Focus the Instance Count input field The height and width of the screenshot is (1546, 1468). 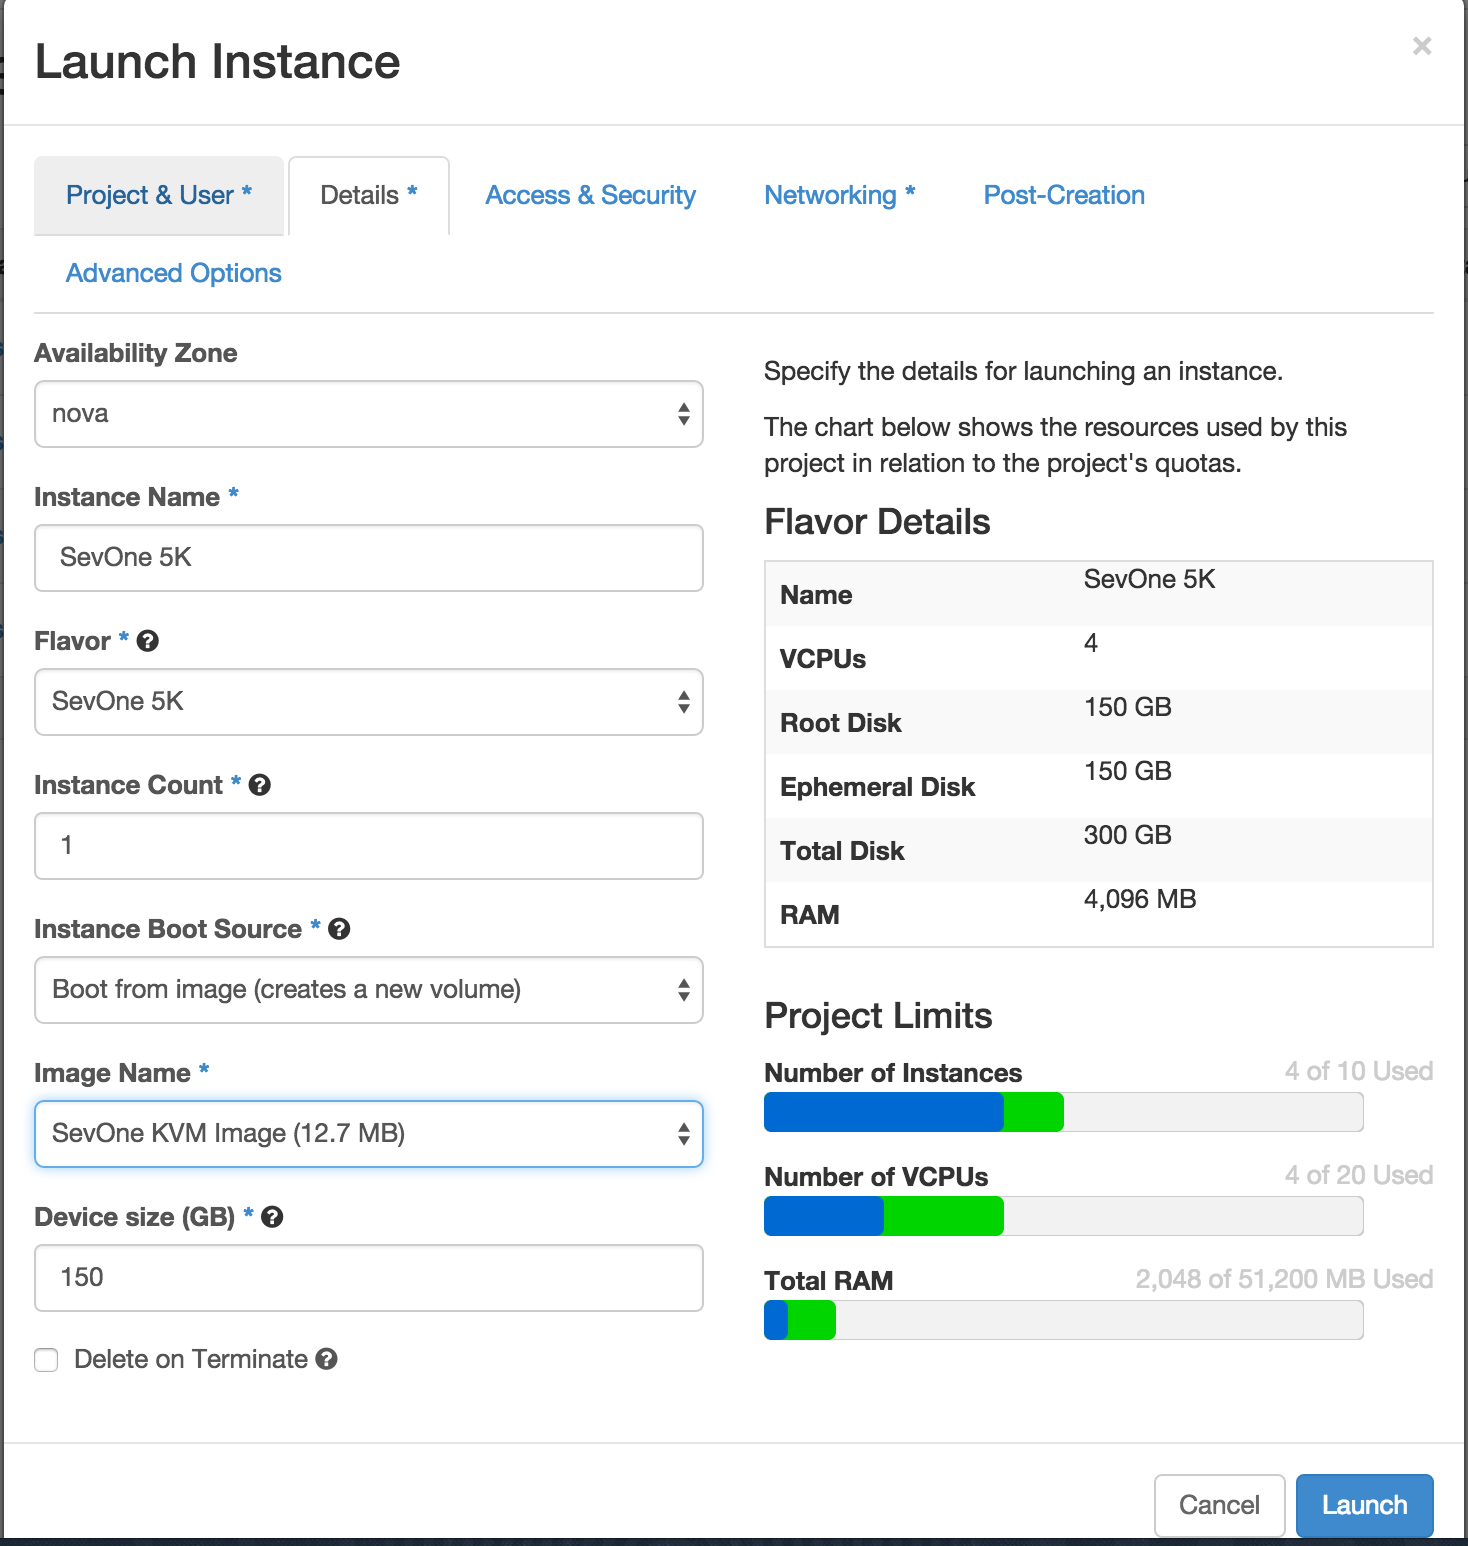tap(369, 846)
